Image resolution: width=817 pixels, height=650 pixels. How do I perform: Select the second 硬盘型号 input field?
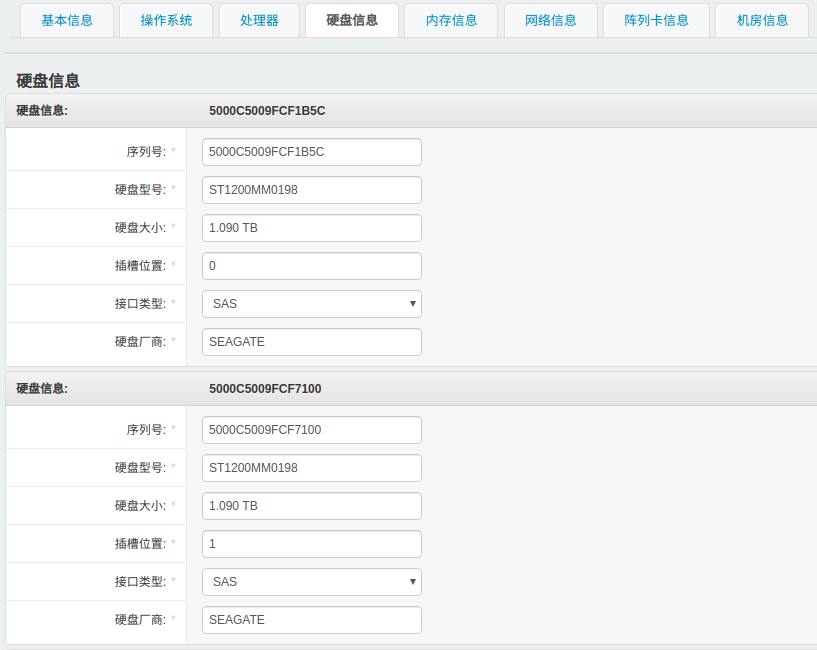(310, 467)
